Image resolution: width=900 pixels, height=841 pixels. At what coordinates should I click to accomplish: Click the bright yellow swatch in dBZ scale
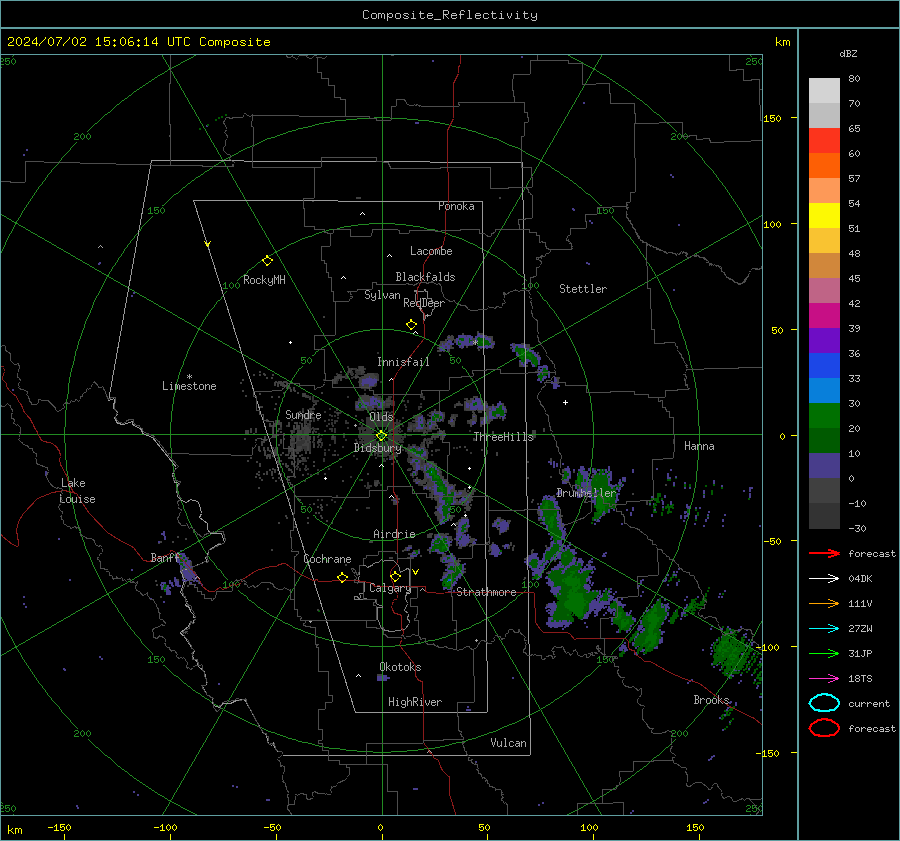[x=824, y=216]
